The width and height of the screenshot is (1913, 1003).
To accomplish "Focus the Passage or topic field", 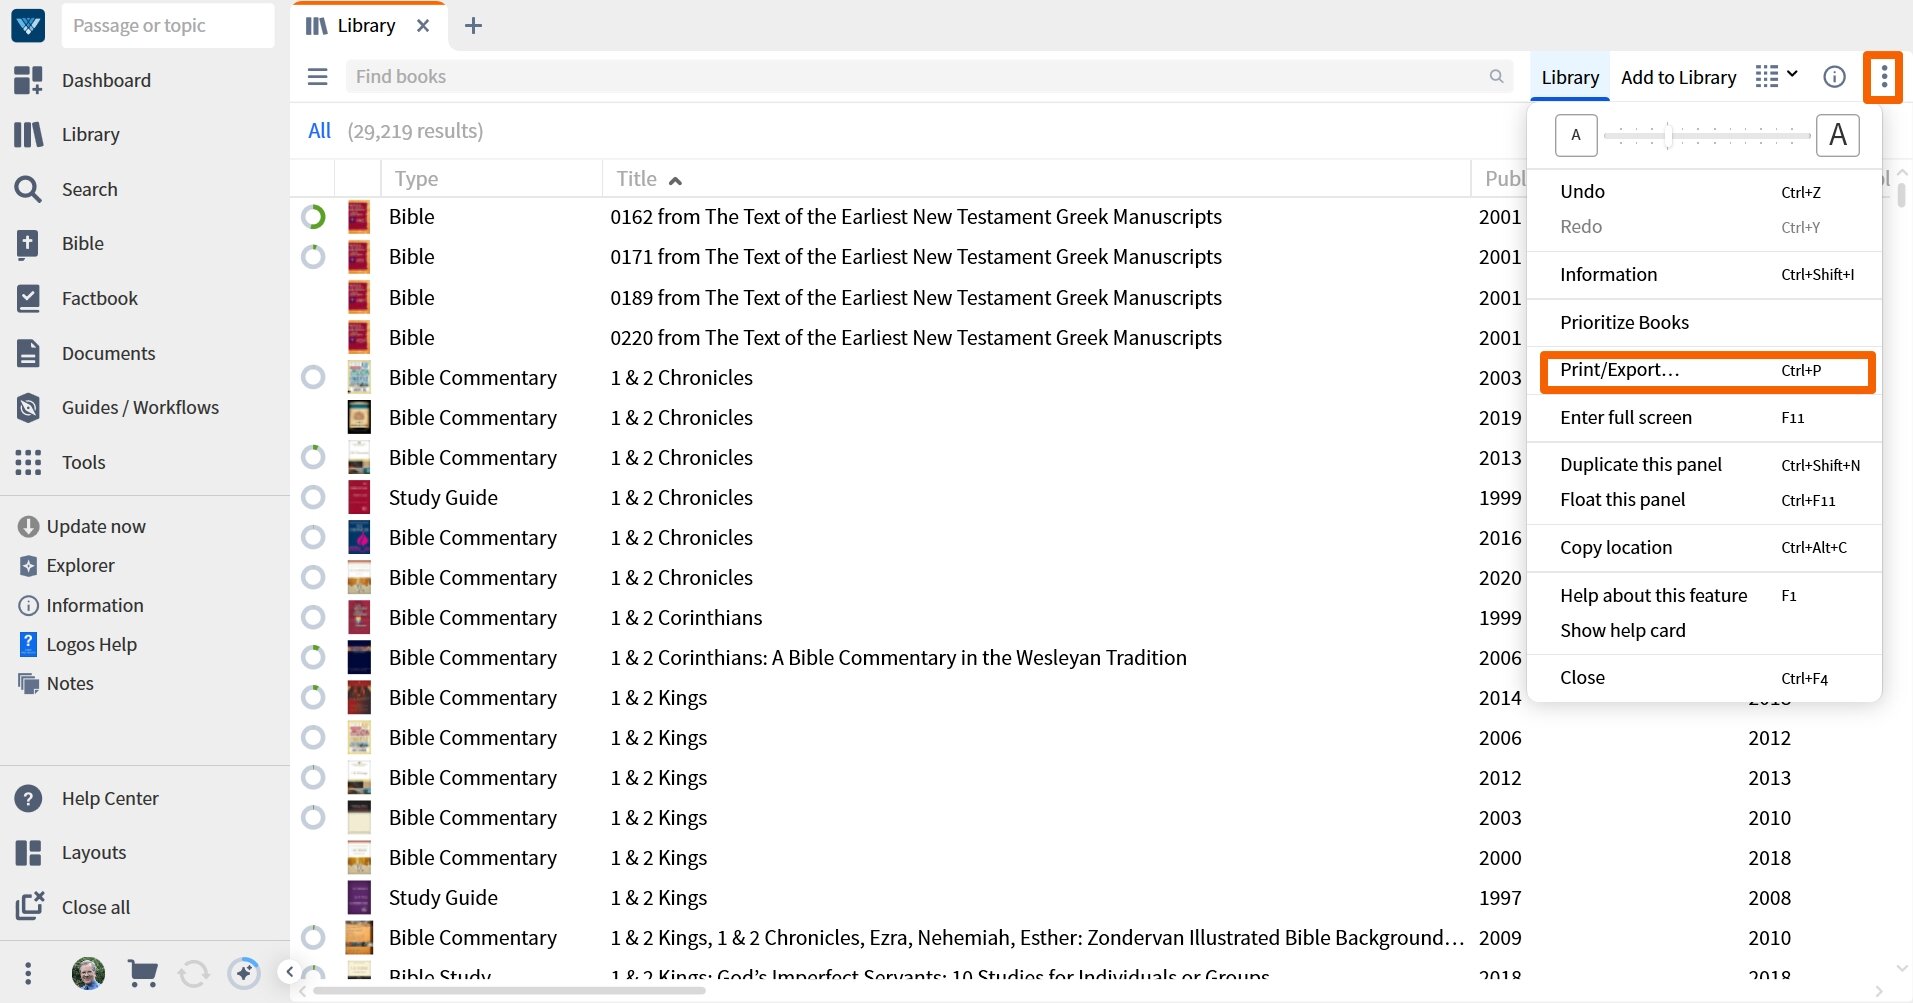I will coord(167,25).
